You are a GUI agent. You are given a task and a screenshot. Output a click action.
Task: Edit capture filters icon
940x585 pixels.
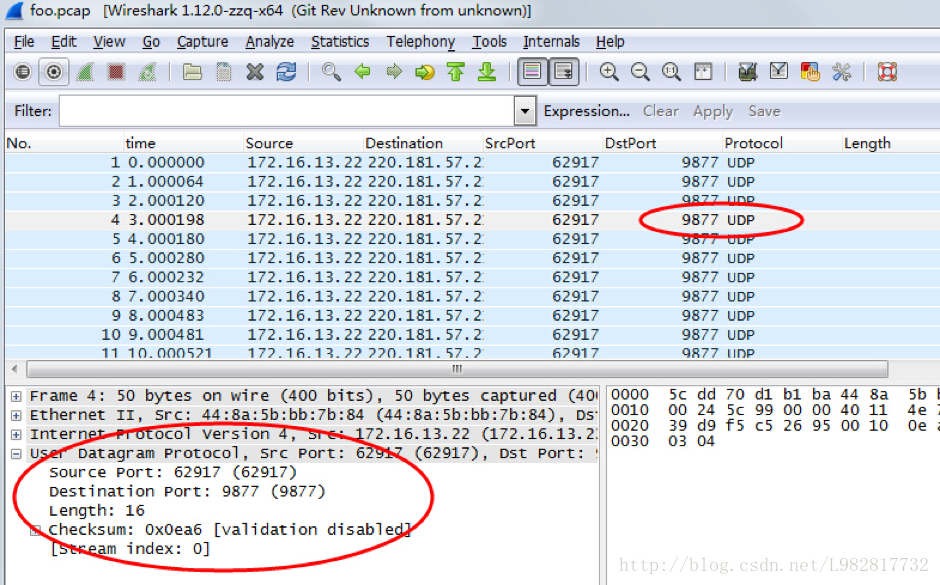tap(748, 73)
